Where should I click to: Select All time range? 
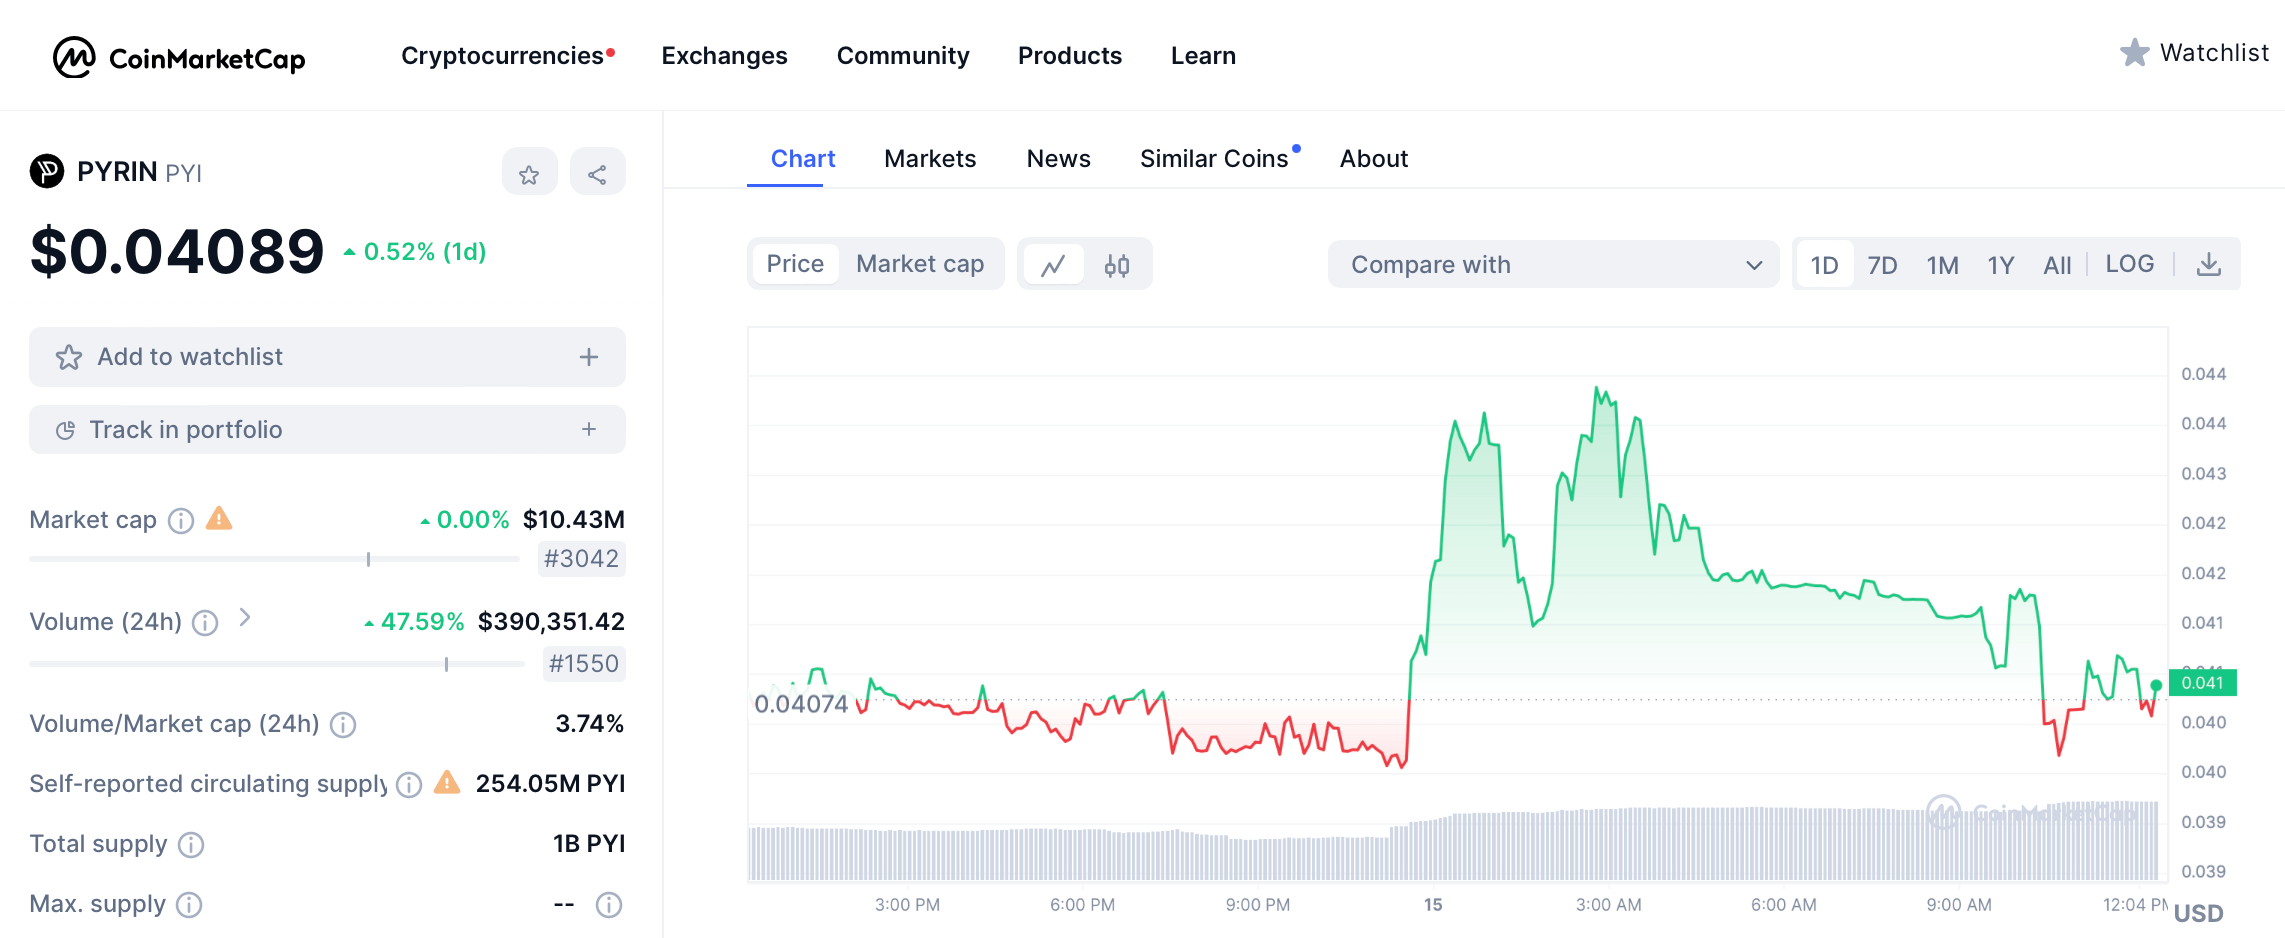coord(2057,265)
